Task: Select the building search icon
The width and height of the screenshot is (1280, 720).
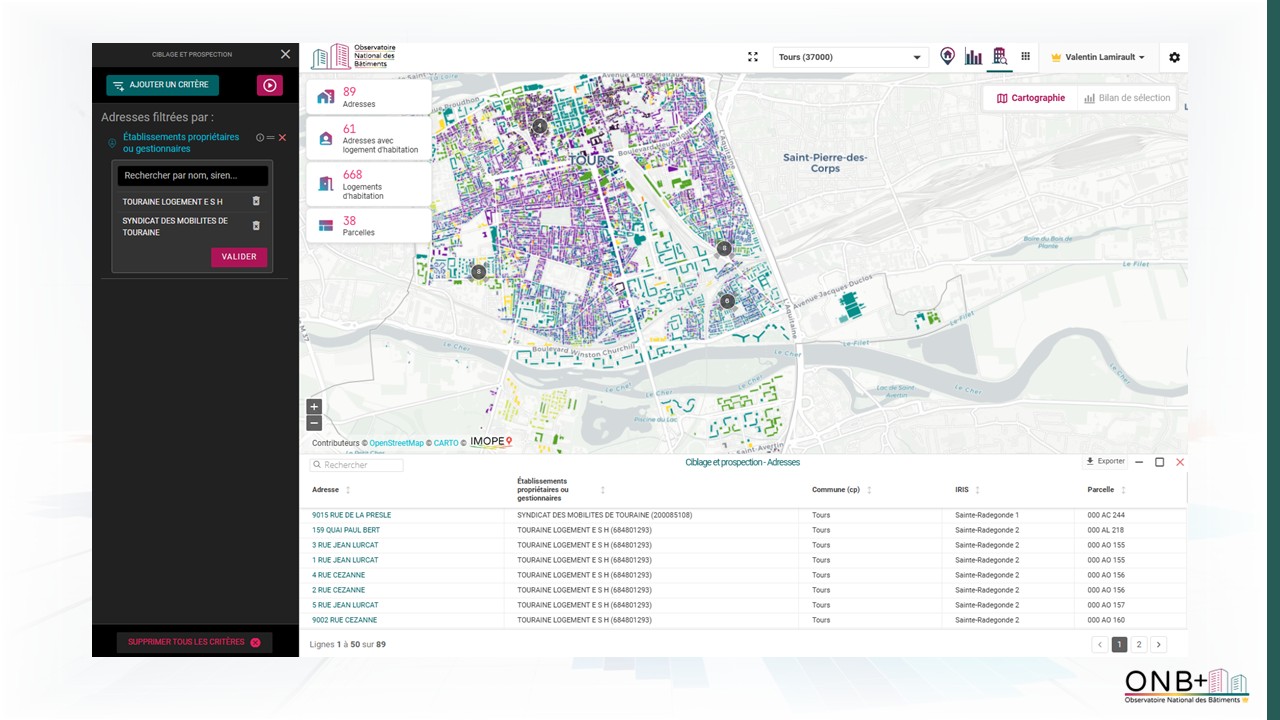Action: [x=999, y=56]
